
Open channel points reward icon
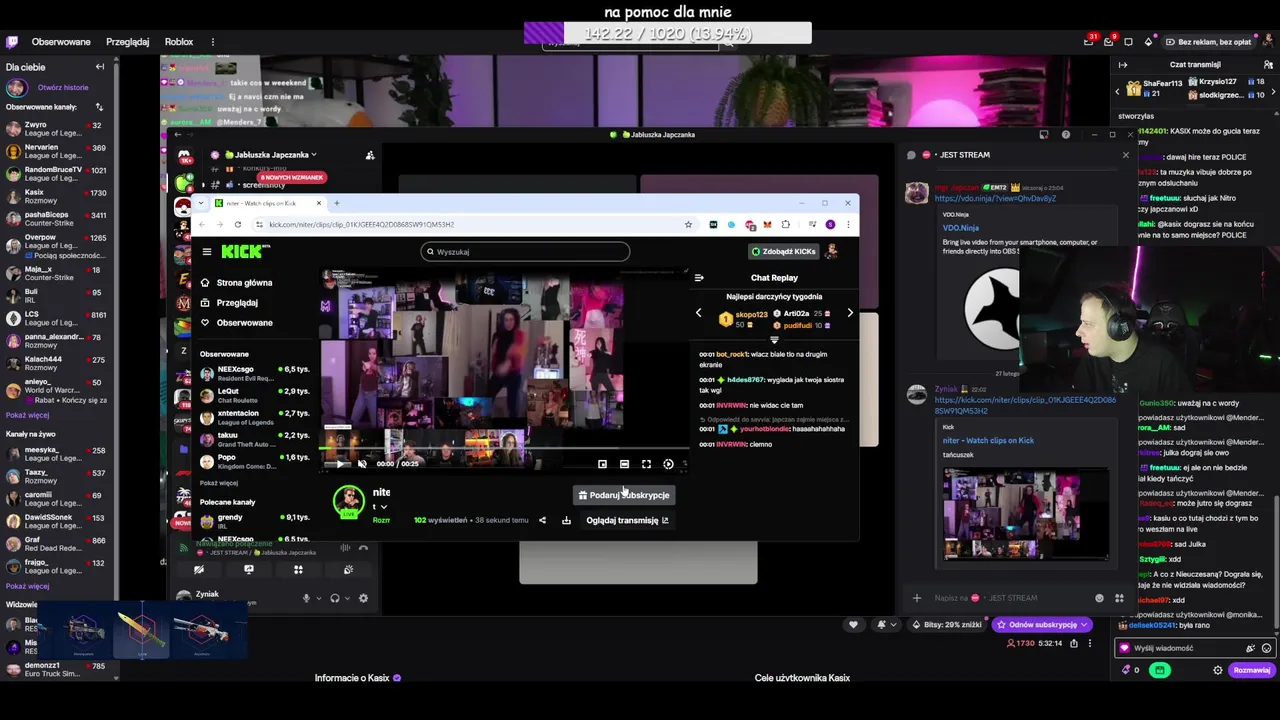tap(1160, 670)
